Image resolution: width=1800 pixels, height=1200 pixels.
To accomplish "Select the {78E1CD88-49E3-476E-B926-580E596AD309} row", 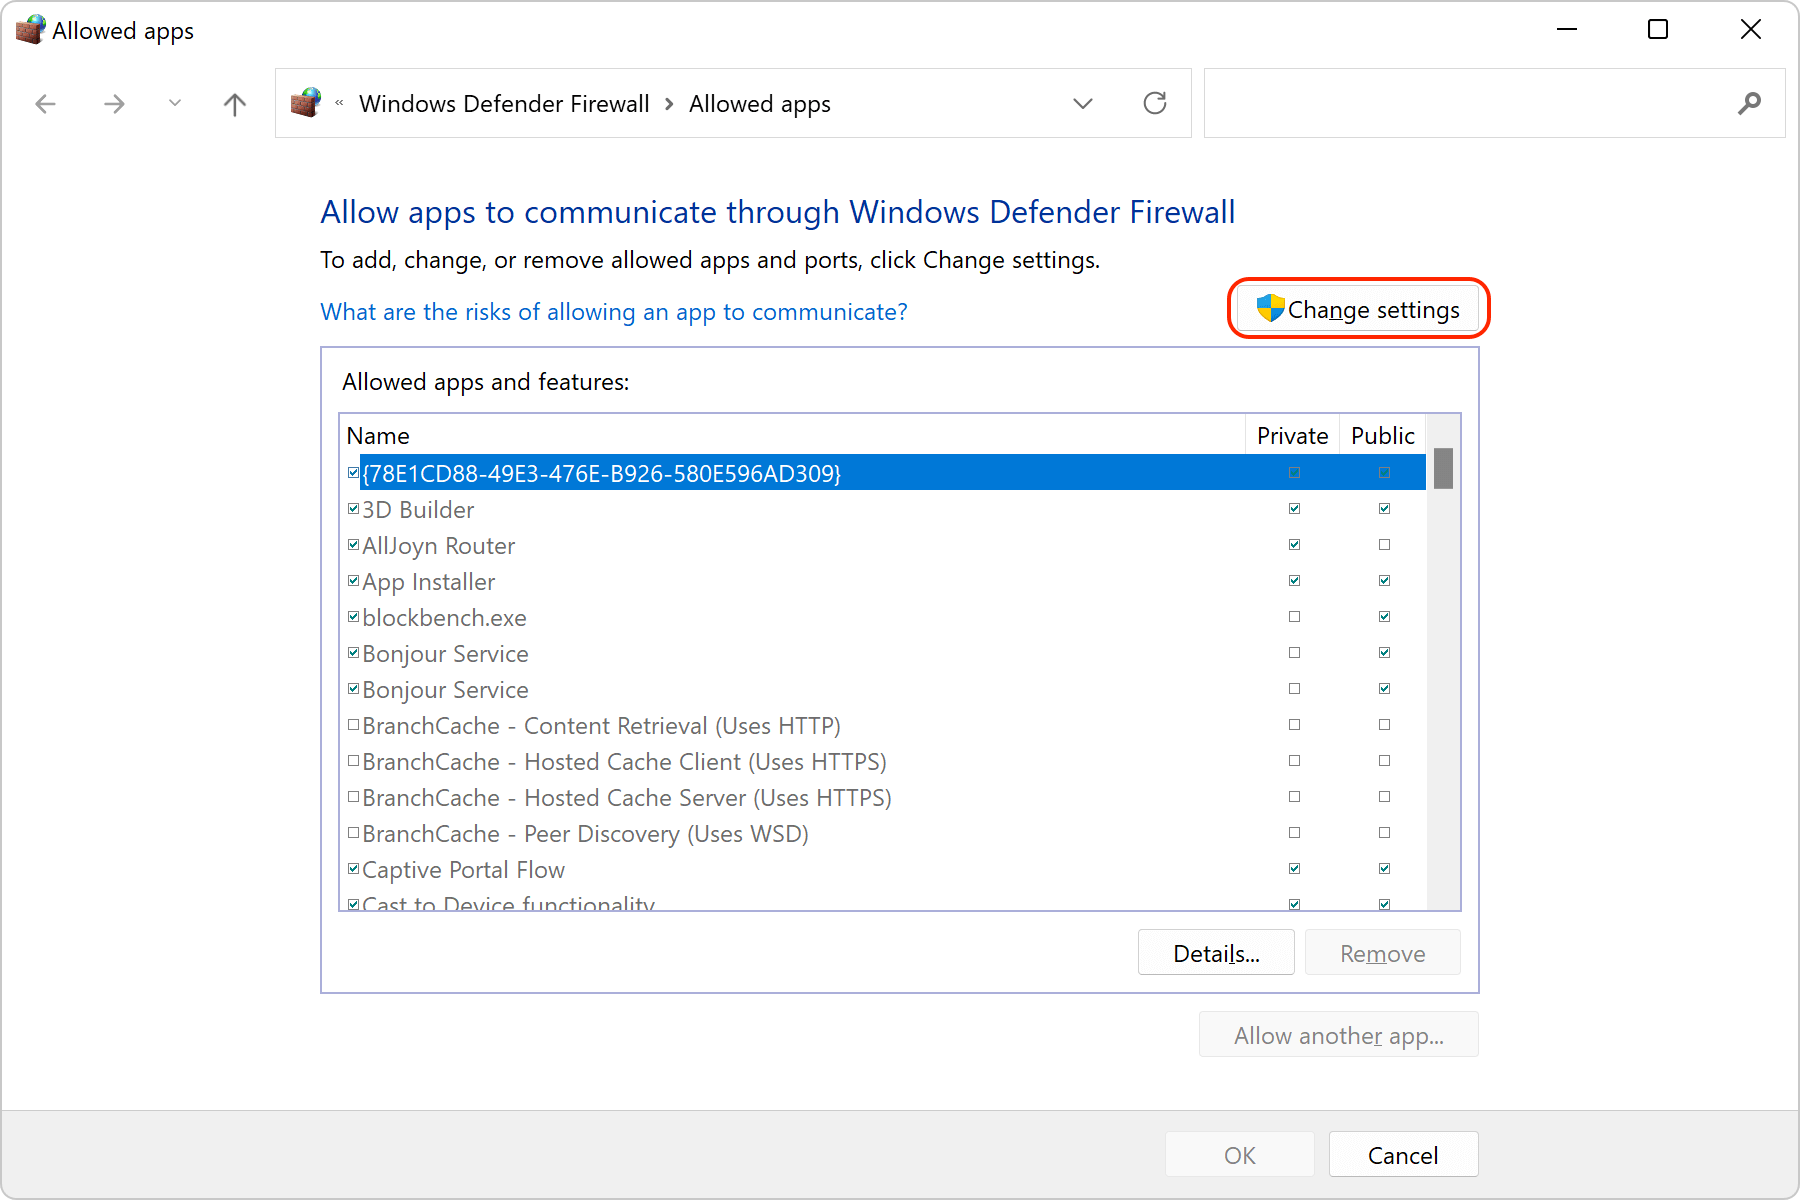I will 883,472.
